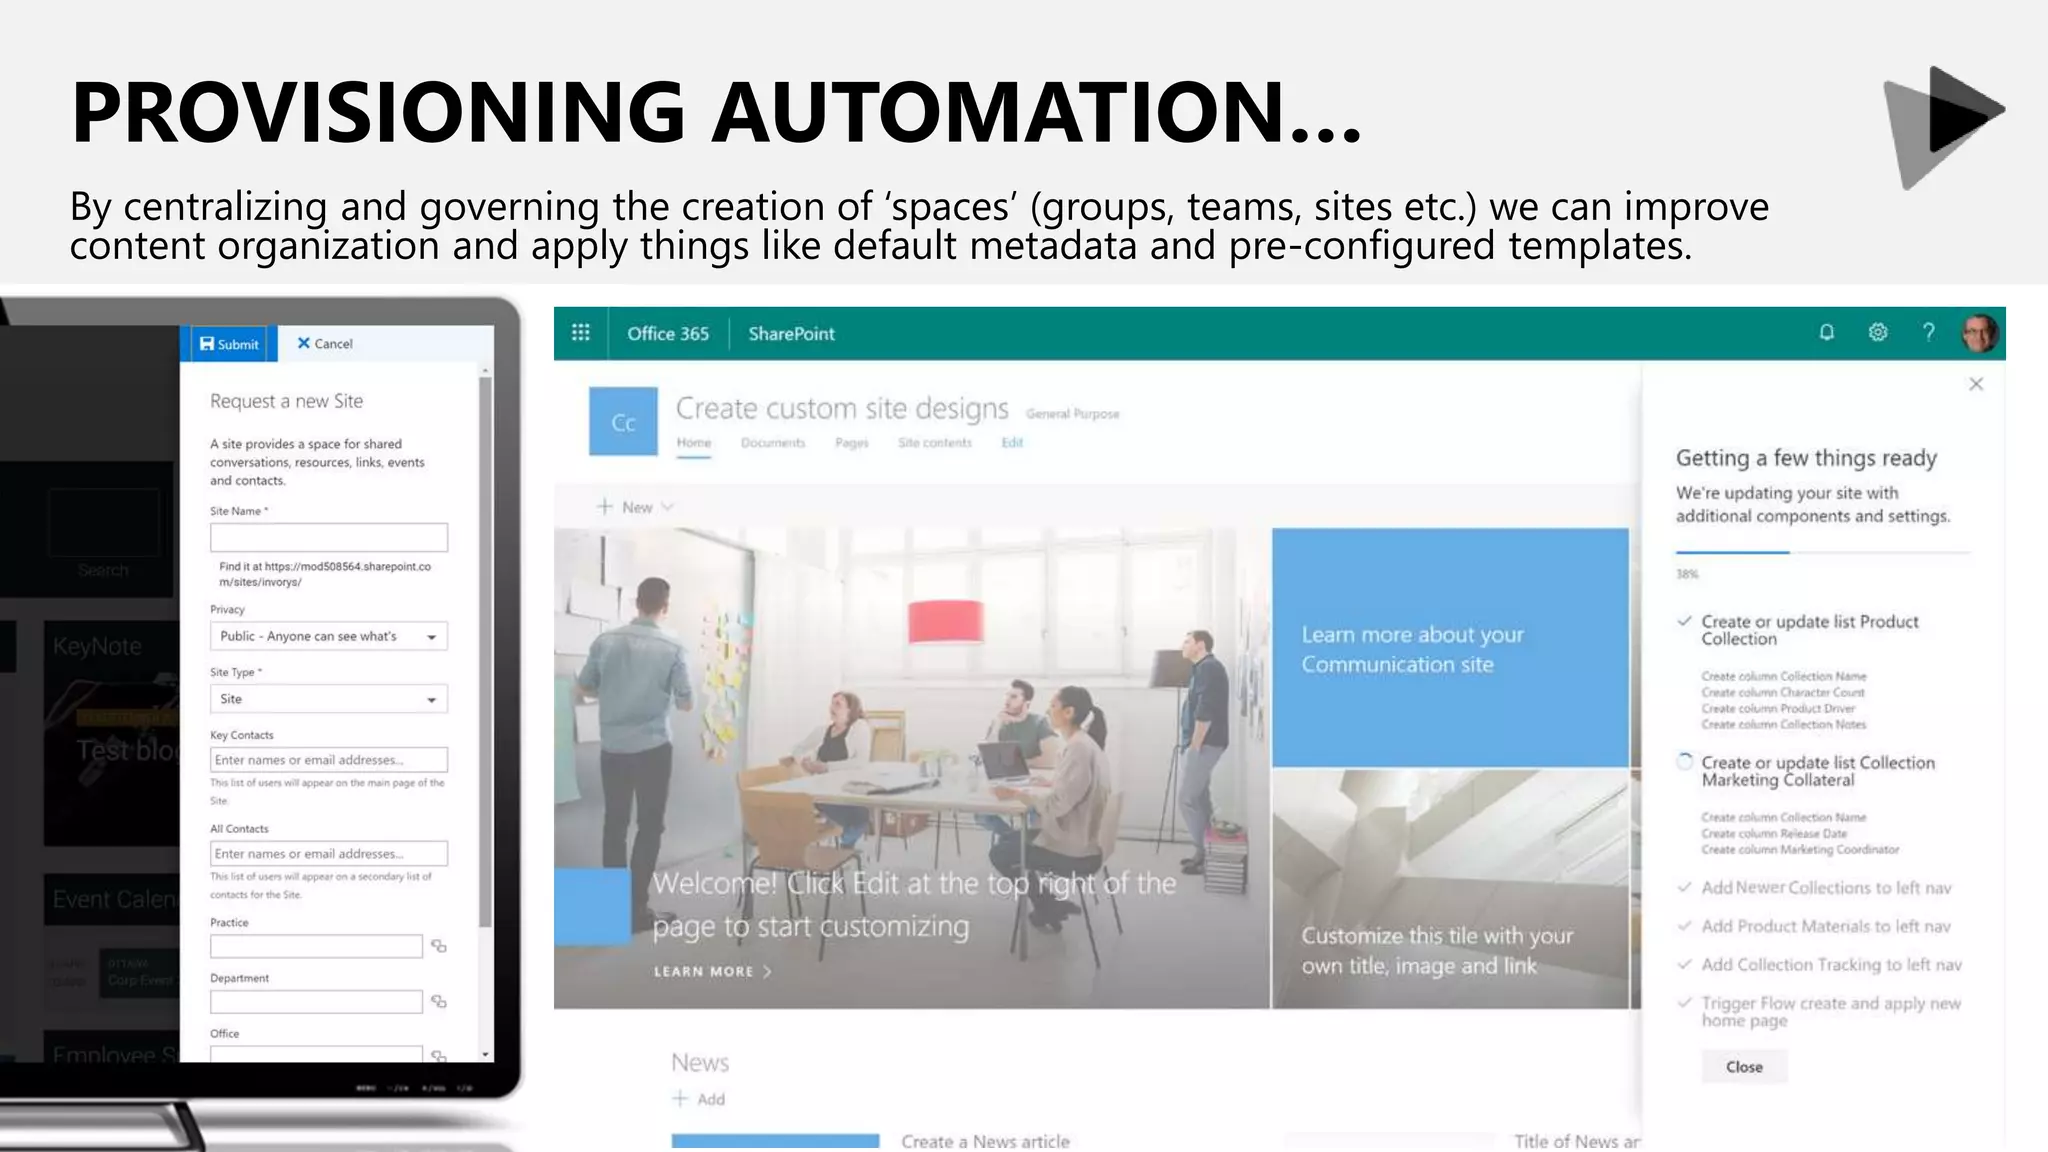
Task: Switch to the Home navigation tab
Action: [694, 443]
